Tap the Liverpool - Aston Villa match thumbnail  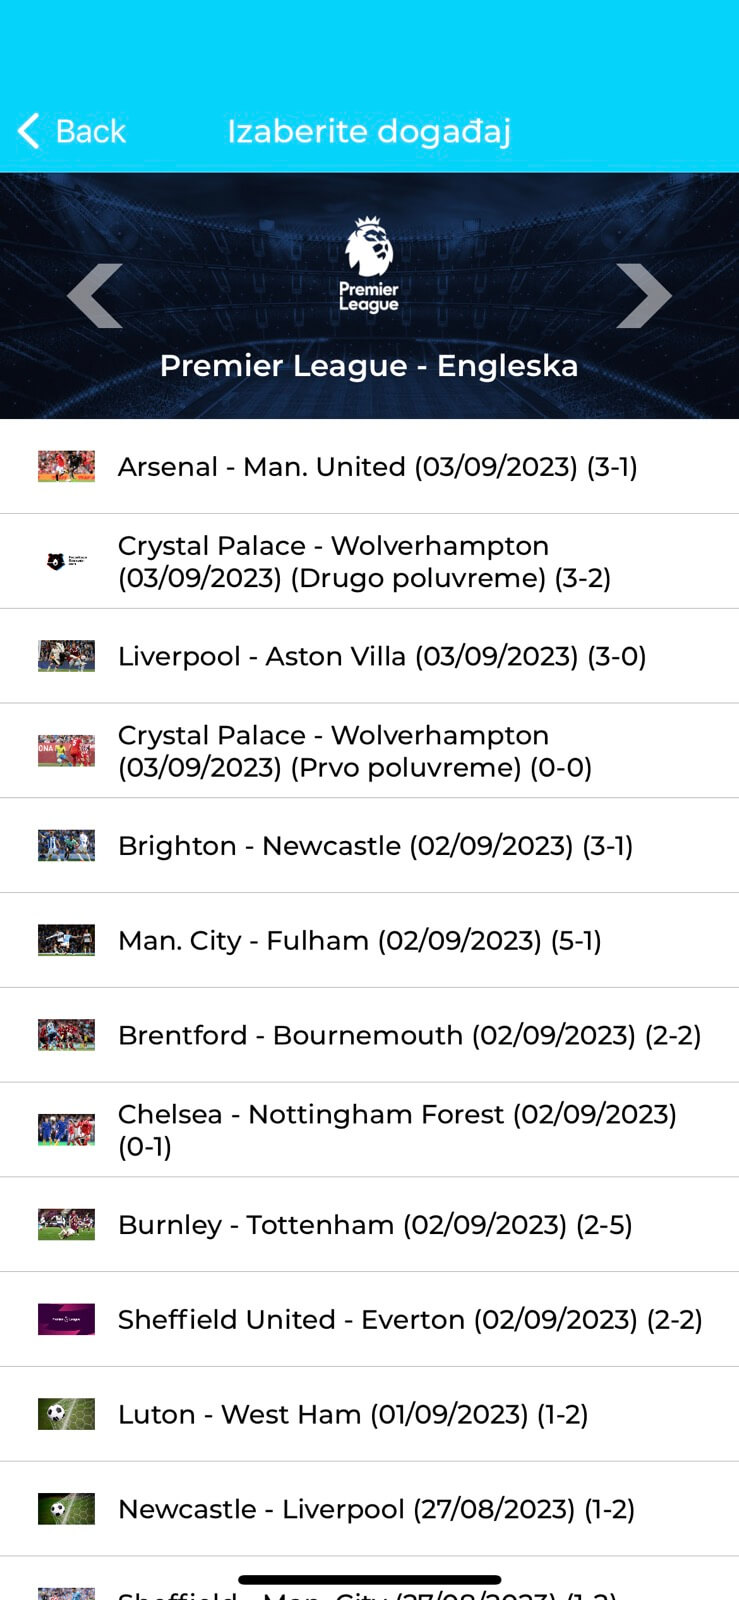66,656
